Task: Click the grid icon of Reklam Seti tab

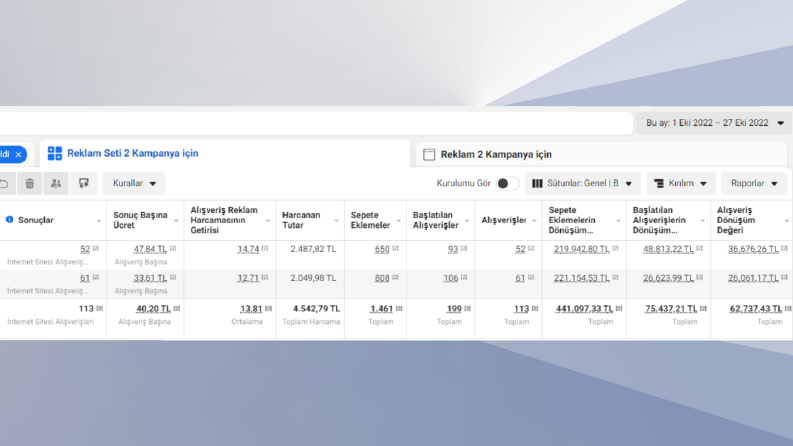Action: (x=55, y=153)
